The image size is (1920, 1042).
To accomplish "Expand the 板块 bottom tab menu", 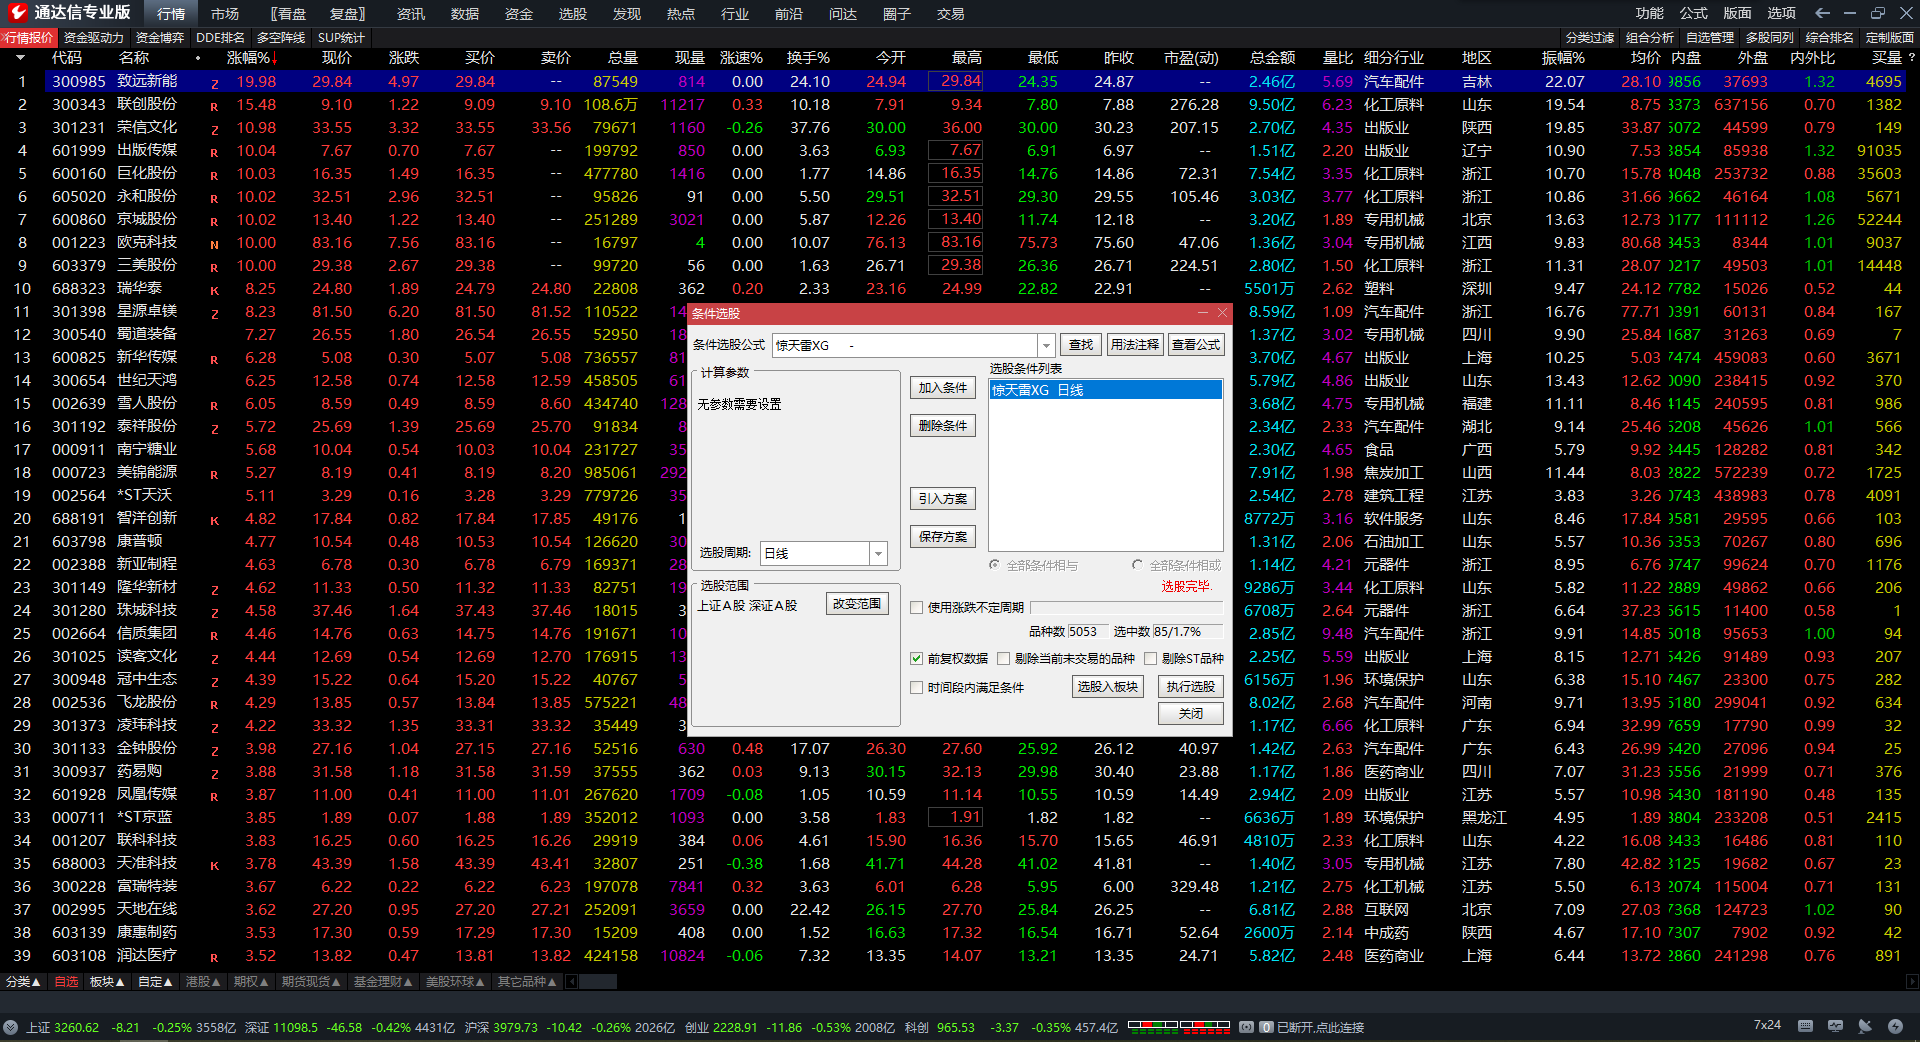I will (x=107, y=982).
